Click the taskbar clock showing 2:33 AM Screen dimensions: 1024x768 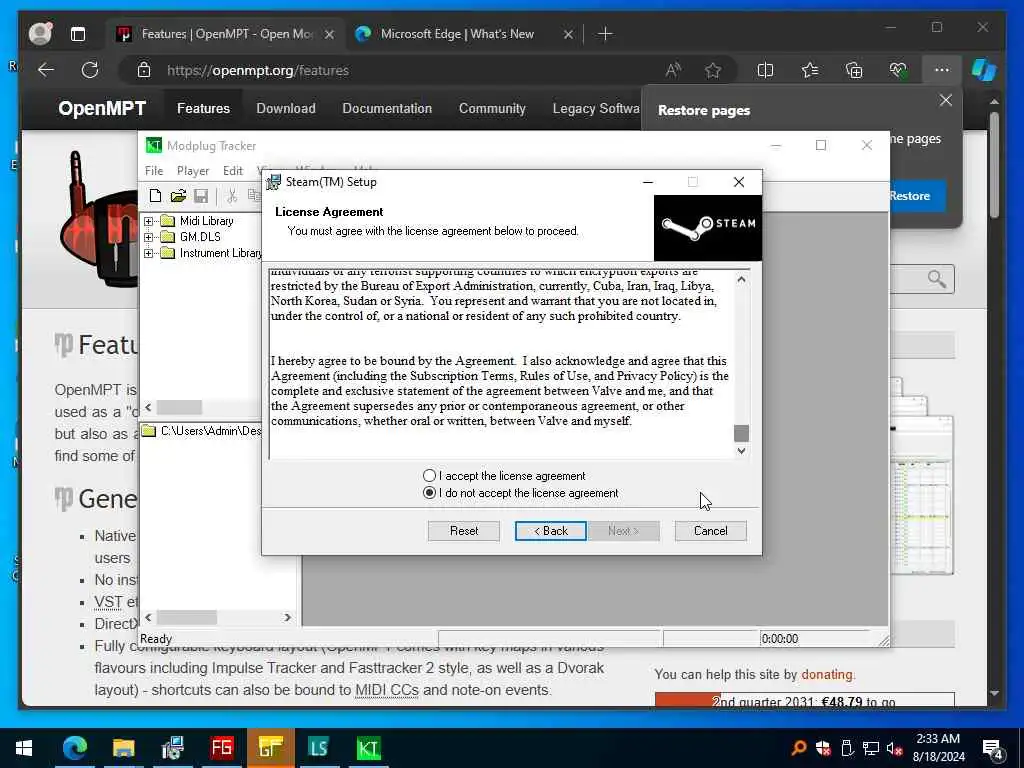[x=938, y=748]
